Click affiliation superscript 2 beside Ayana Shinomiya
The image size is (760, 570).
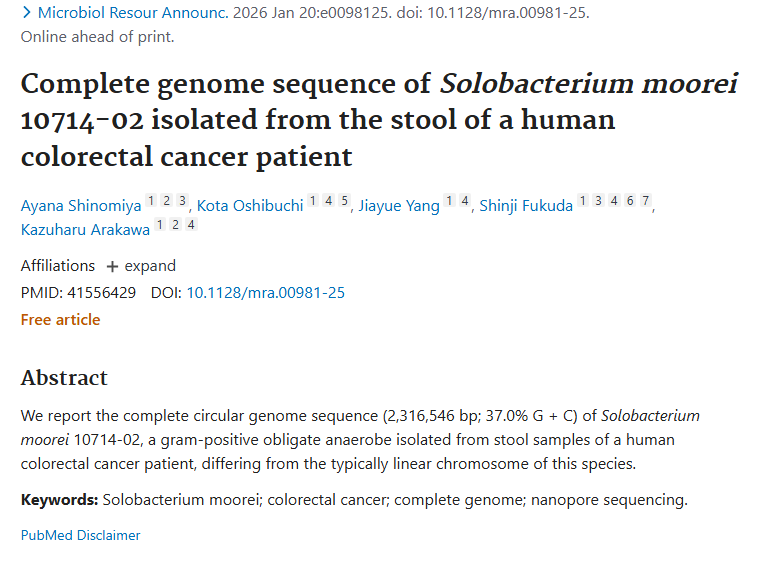[x=167, y=201]
